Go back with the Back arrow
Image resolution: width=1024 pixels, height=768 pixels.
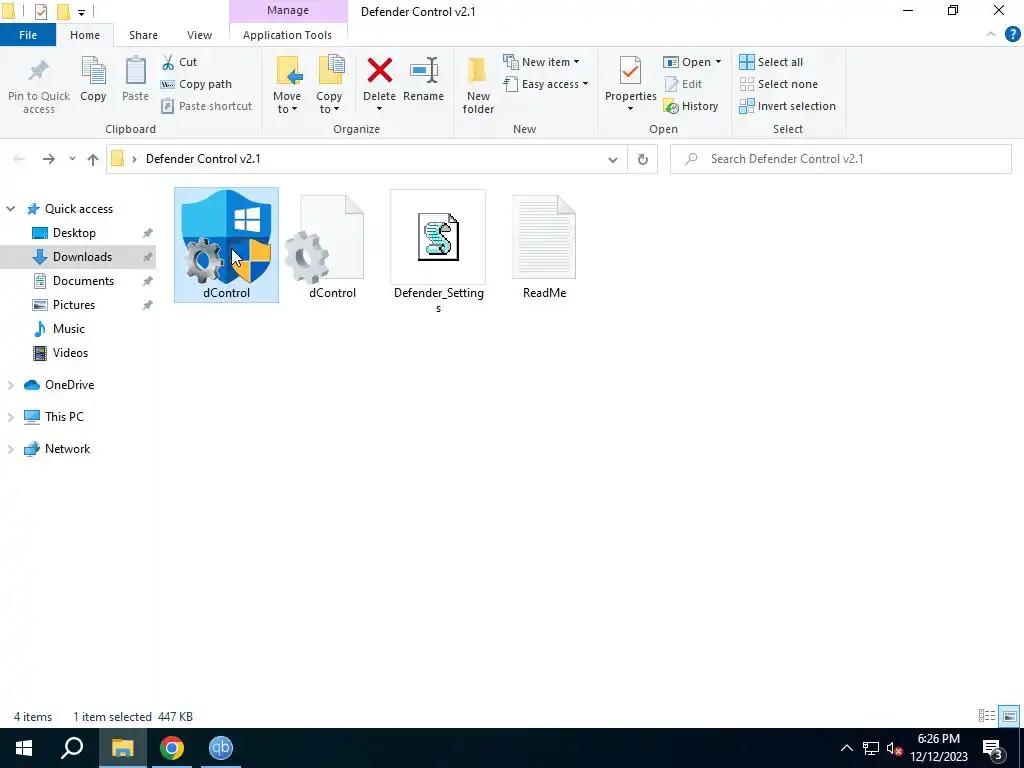click(19, 159)
